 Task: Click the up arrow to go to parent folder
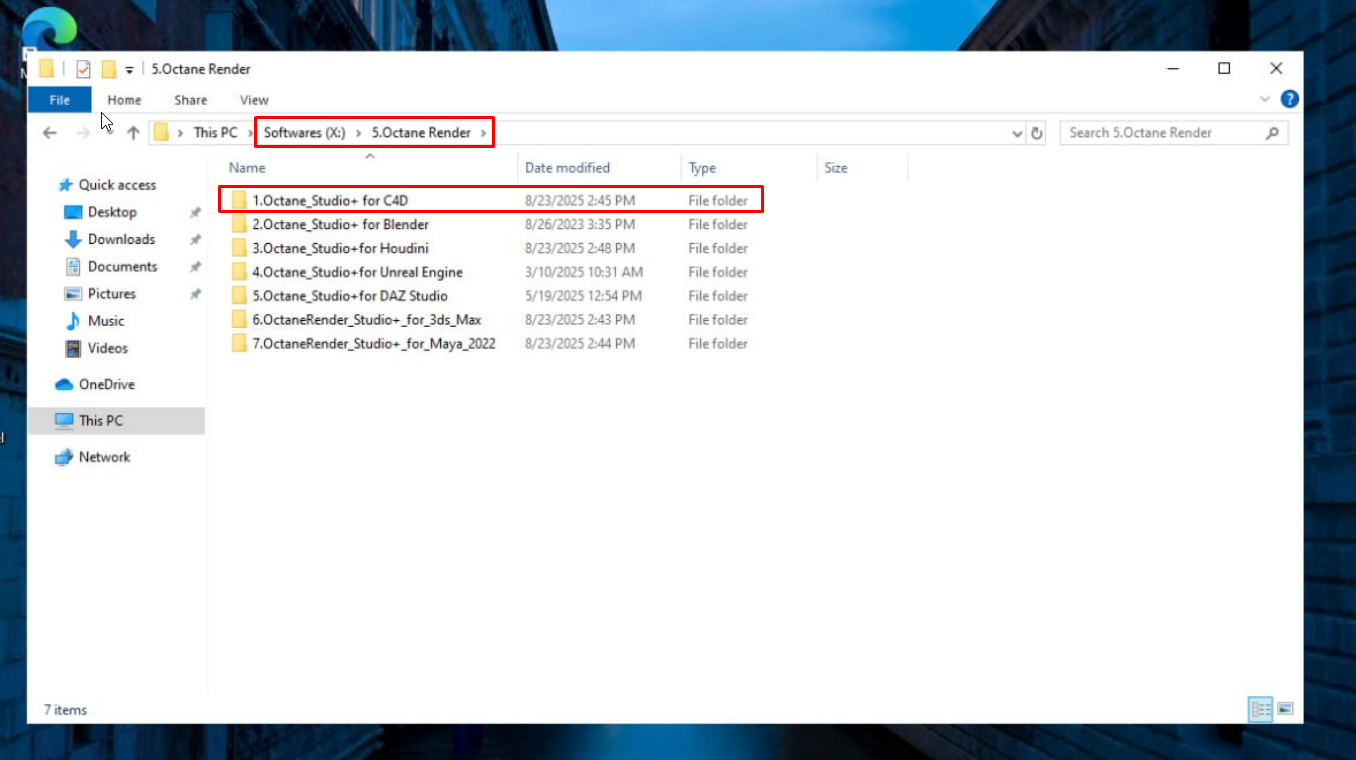point(133,132)
